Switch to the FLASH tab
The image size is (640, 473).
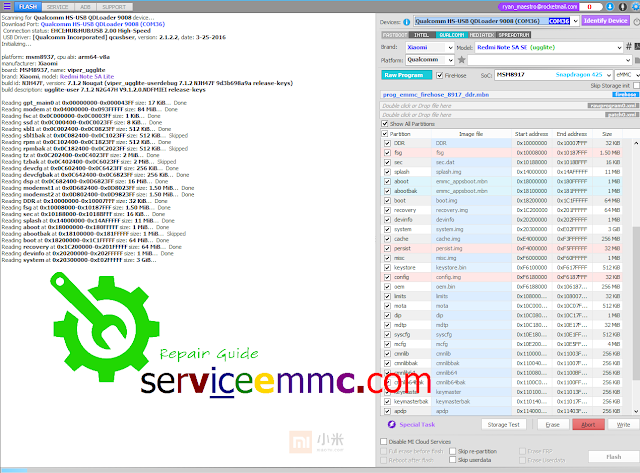point(28,7)
